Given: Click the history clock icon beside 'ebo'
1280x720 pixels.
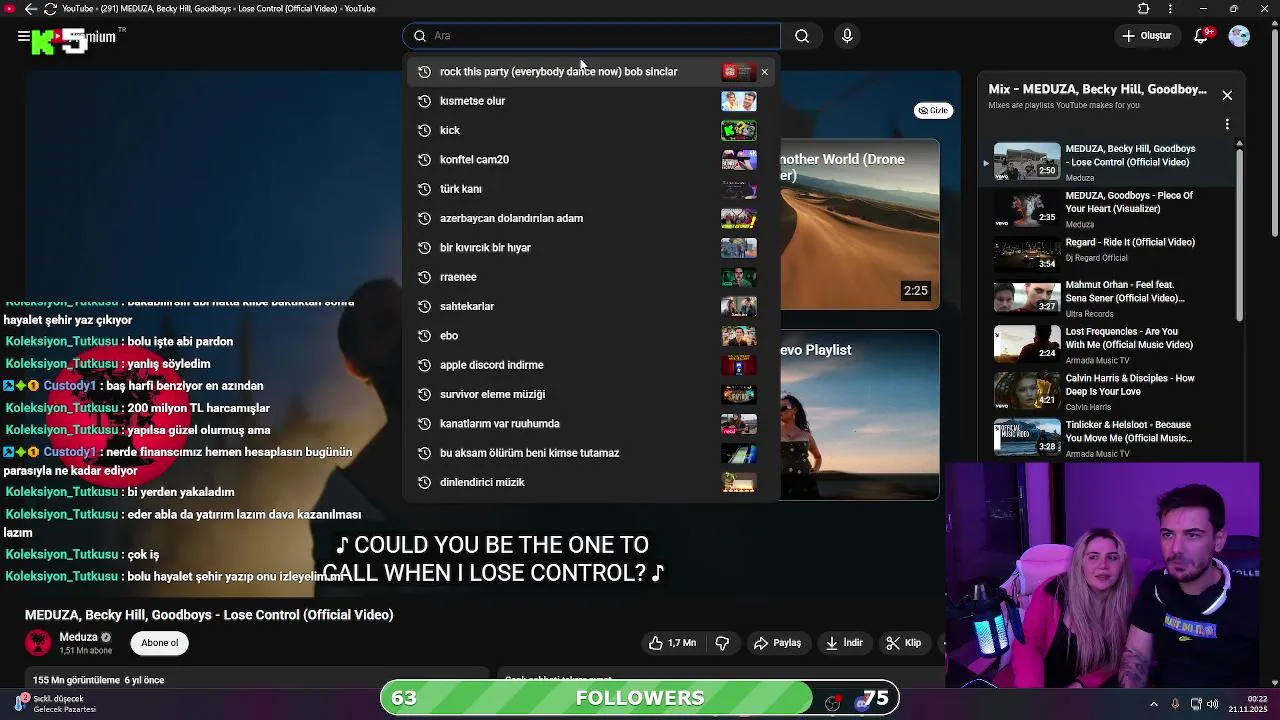Looking at the screenshot, I should click(424, 336).
